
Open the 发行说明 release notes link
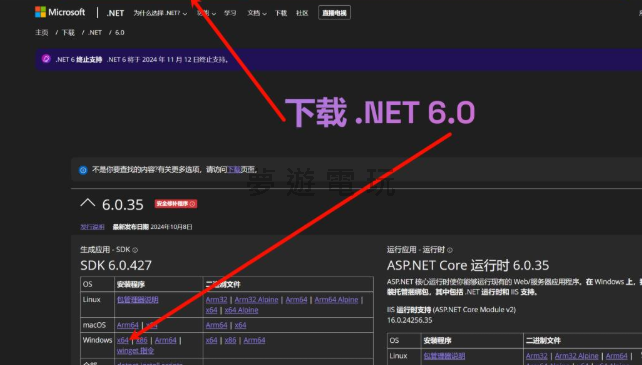pyautogui.click(x=92, y=227)
